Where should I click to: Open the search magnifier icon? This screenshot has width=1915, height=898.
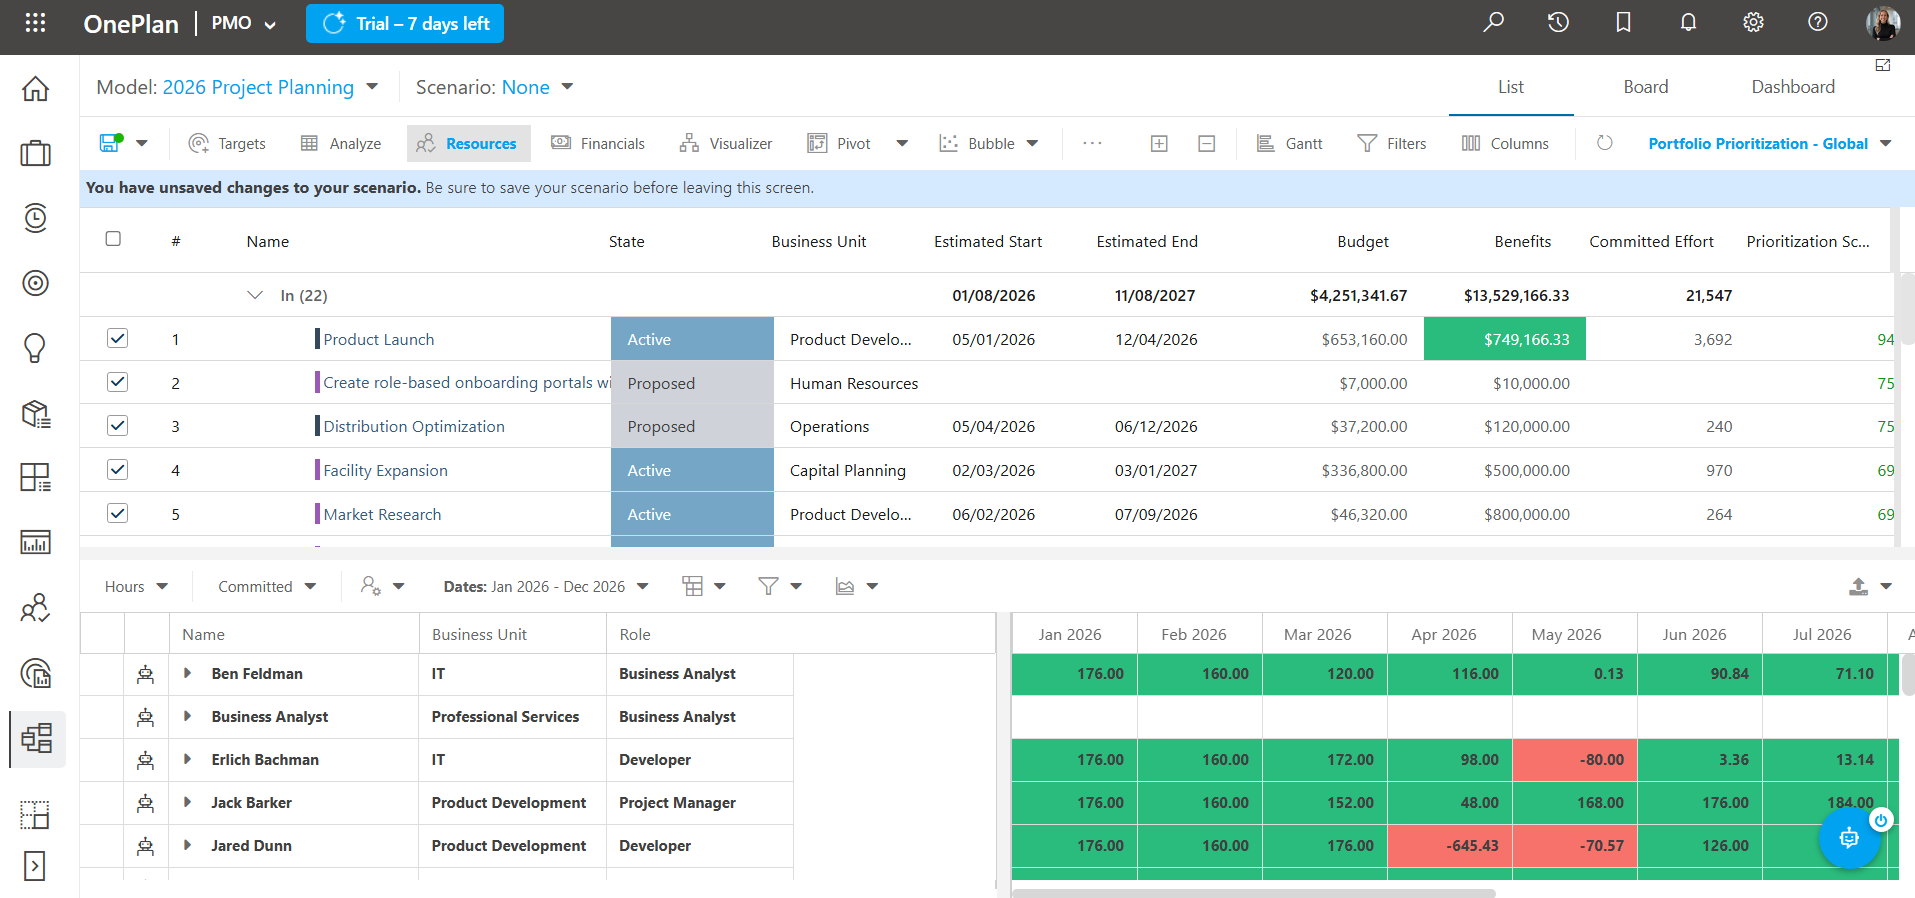click(1493, 22)
